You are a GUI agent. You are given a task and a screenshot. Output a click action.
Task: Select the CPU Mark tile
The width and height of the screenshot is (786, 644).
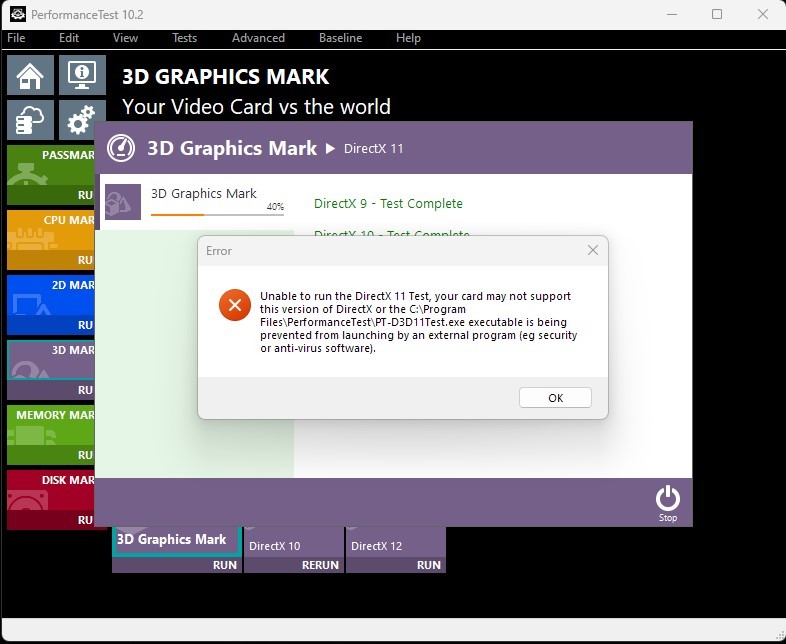[x=51, y=231]
